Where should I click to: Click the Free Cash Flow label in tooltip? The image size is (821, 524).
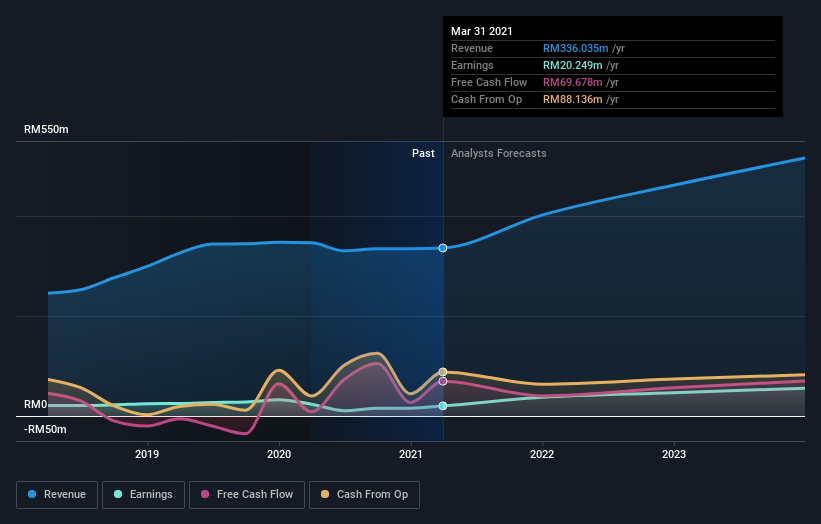coord(489,82)
